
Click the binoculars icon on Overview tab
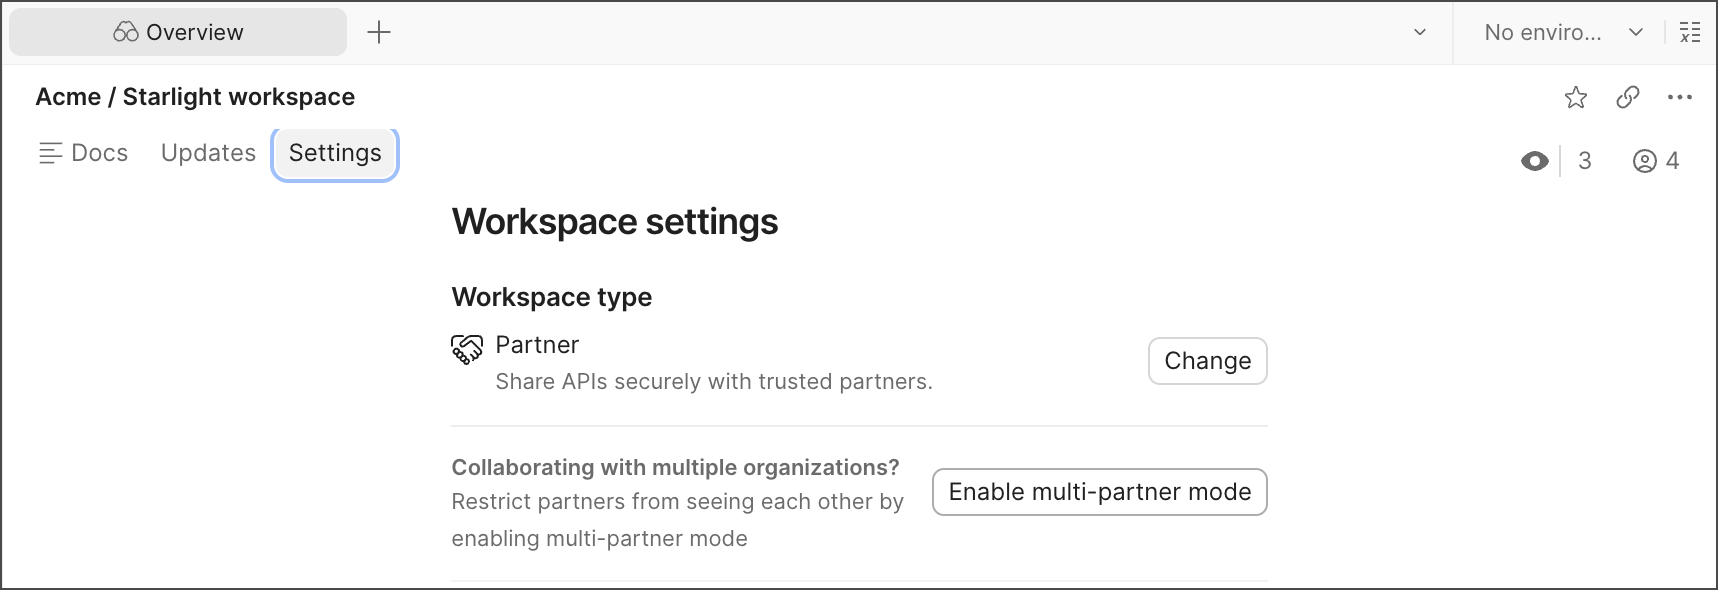125,32
